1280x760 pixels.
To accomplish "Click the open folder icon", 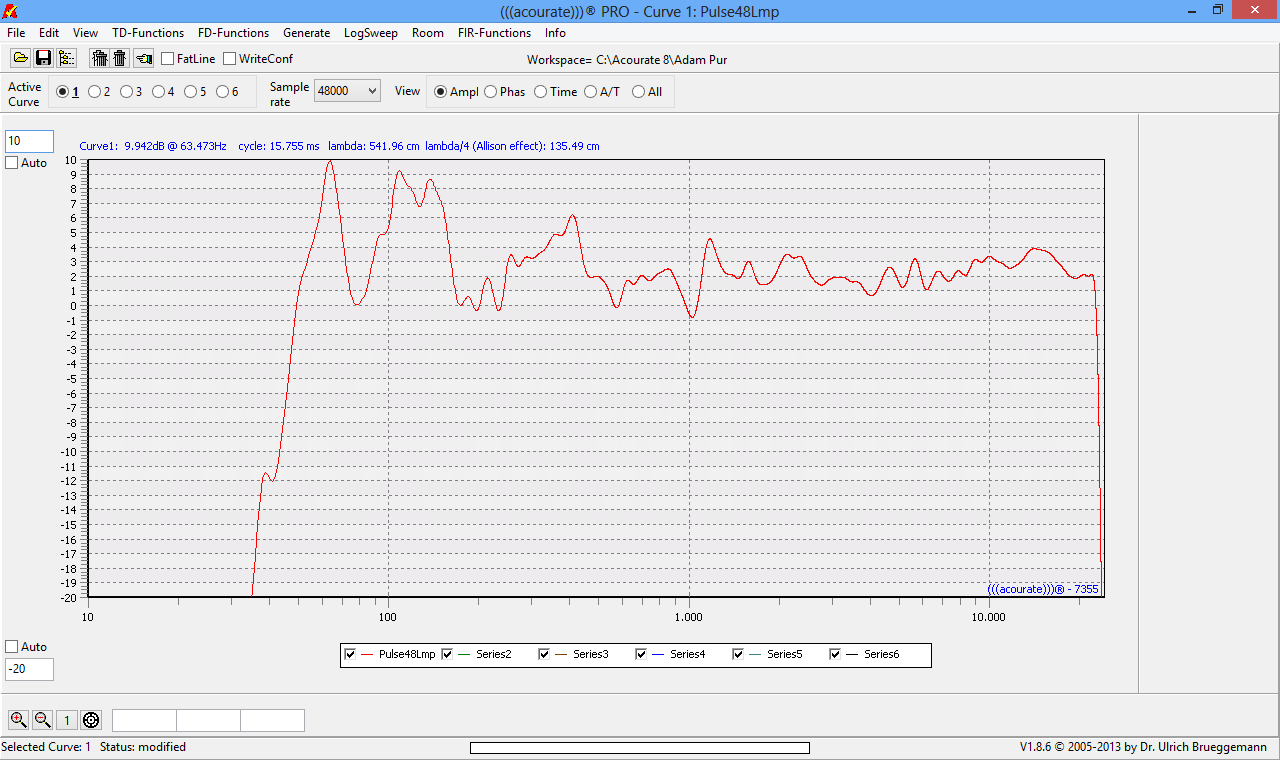I will 20,59.
